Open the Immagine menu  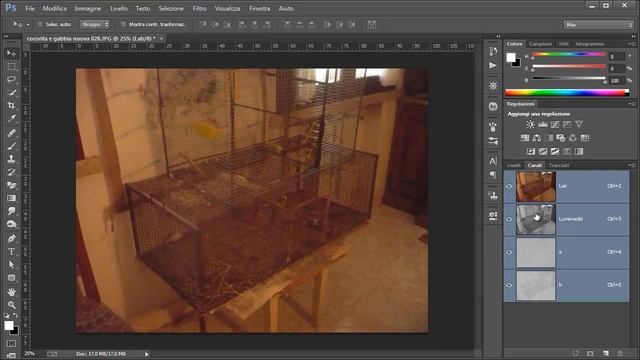click(x=87, y=8)
